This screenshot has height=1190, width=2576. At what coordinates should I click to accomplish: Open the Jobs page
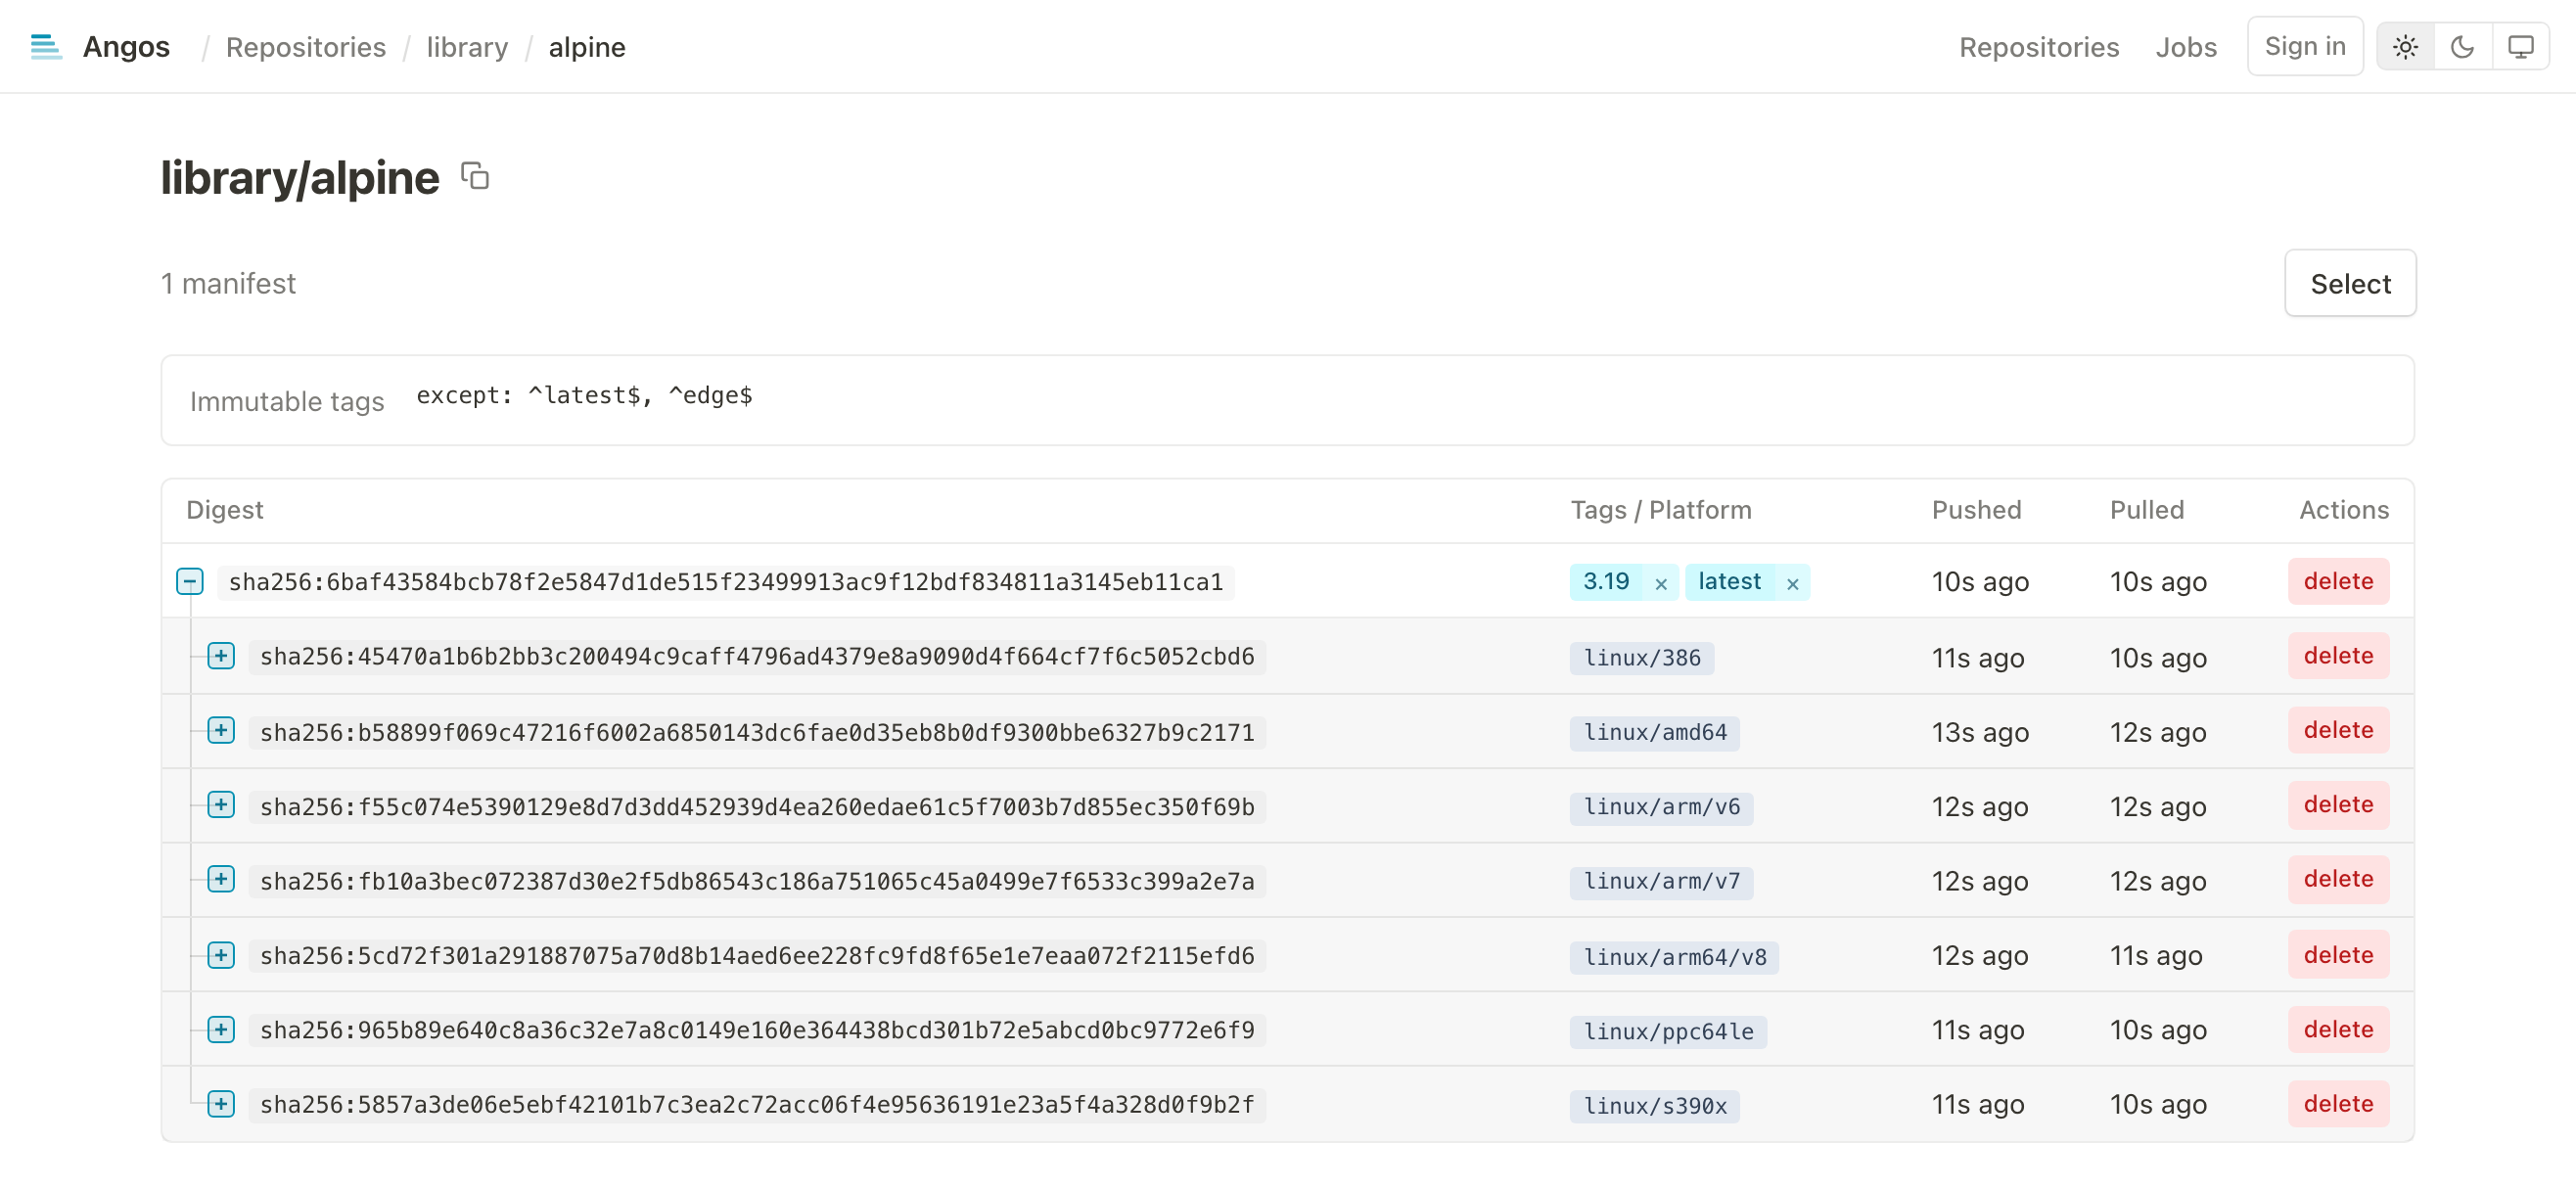[x=2186, y=47]
